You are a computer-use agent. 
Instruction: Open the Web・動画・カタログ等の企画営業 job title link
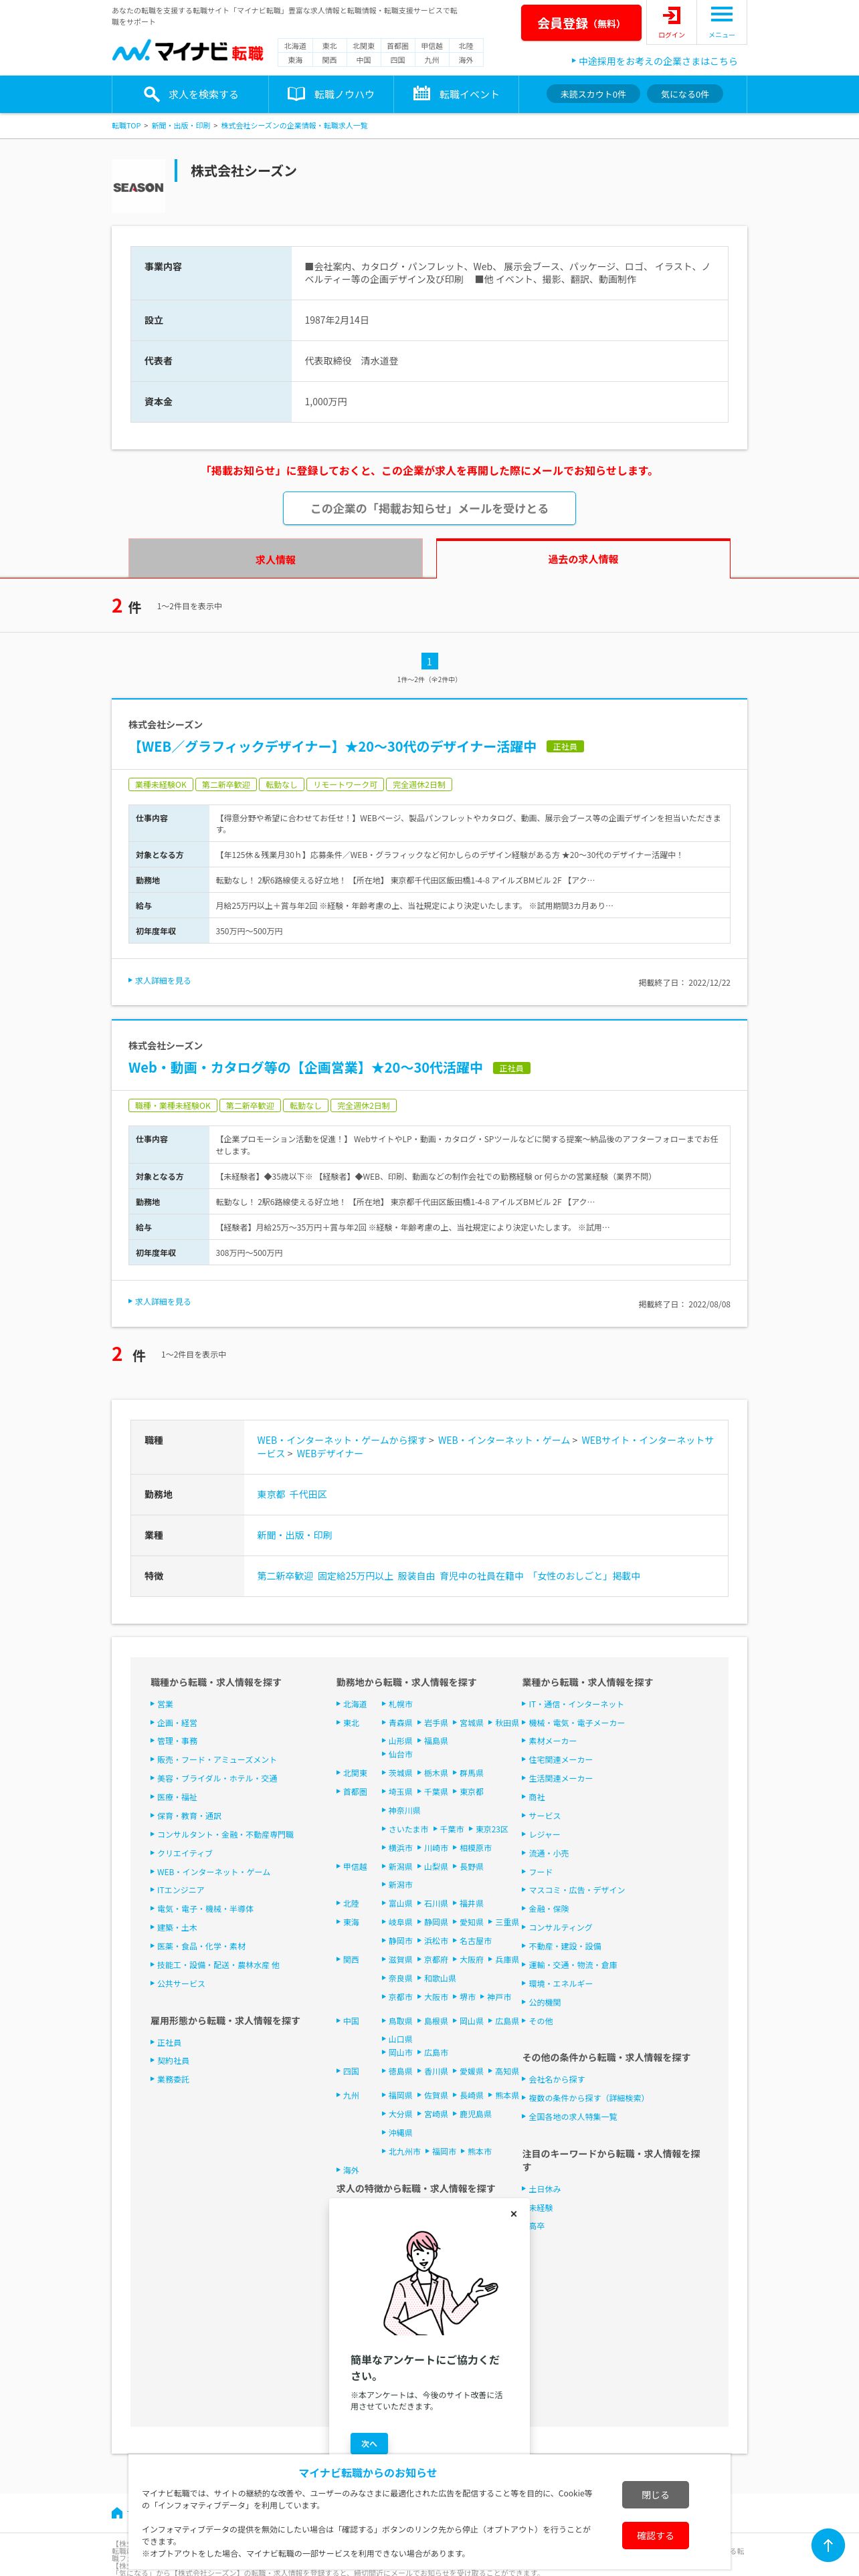coord(305,1067)
